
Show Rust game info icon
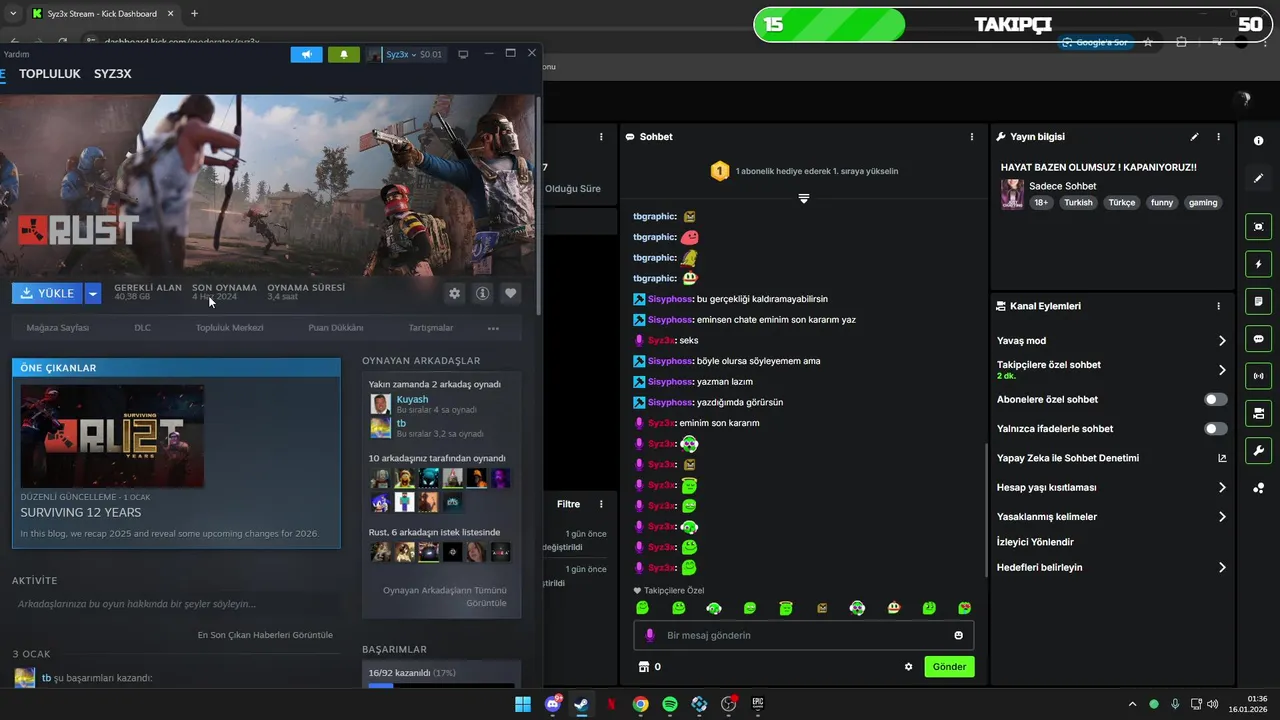[x=482, y=293]
